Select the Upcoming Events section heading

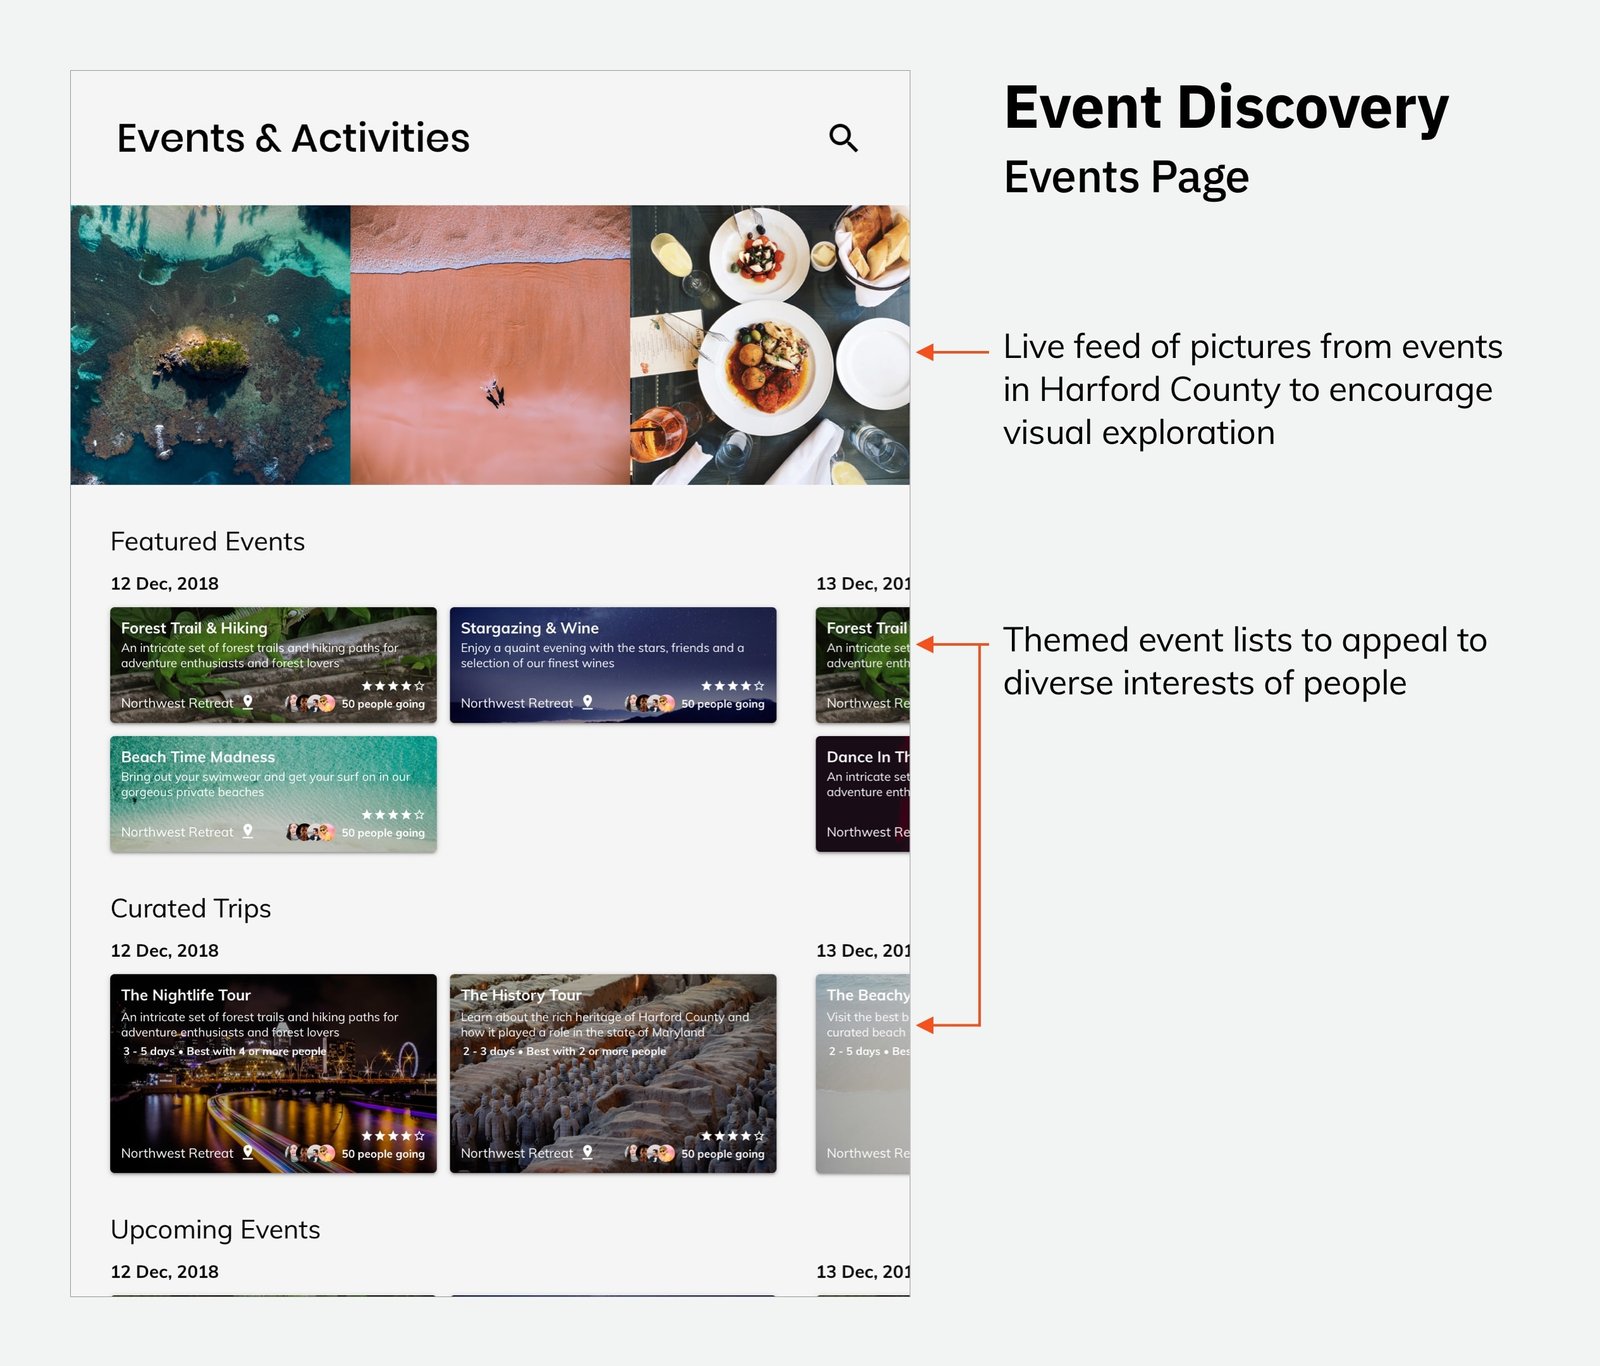pyautogui.click(x=216, y=1230)
